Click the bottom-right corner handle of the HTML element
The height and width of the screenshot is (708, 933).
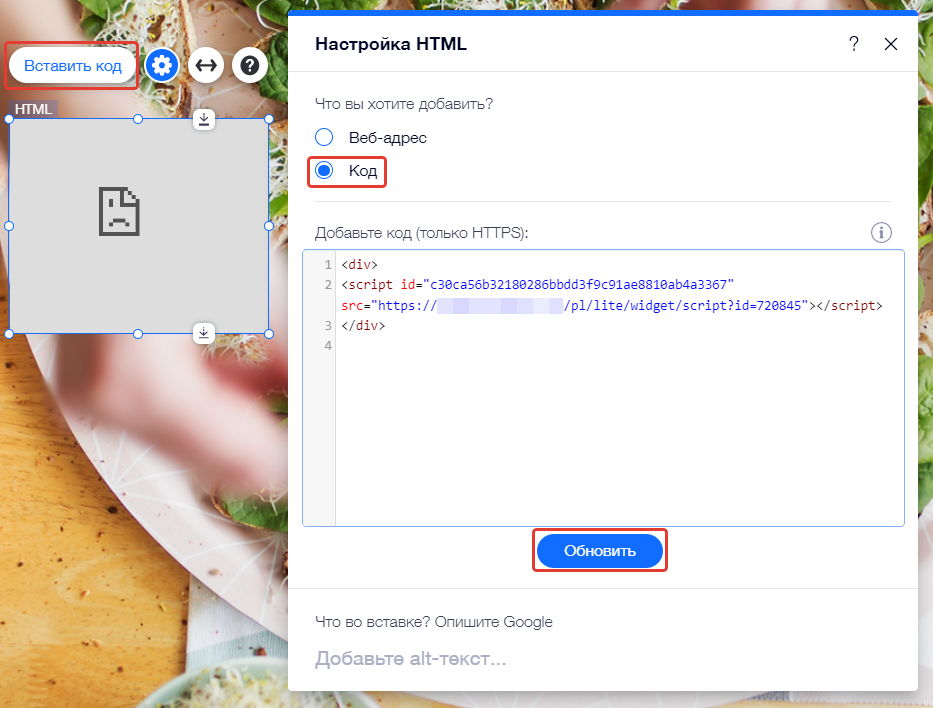(269, 334)
